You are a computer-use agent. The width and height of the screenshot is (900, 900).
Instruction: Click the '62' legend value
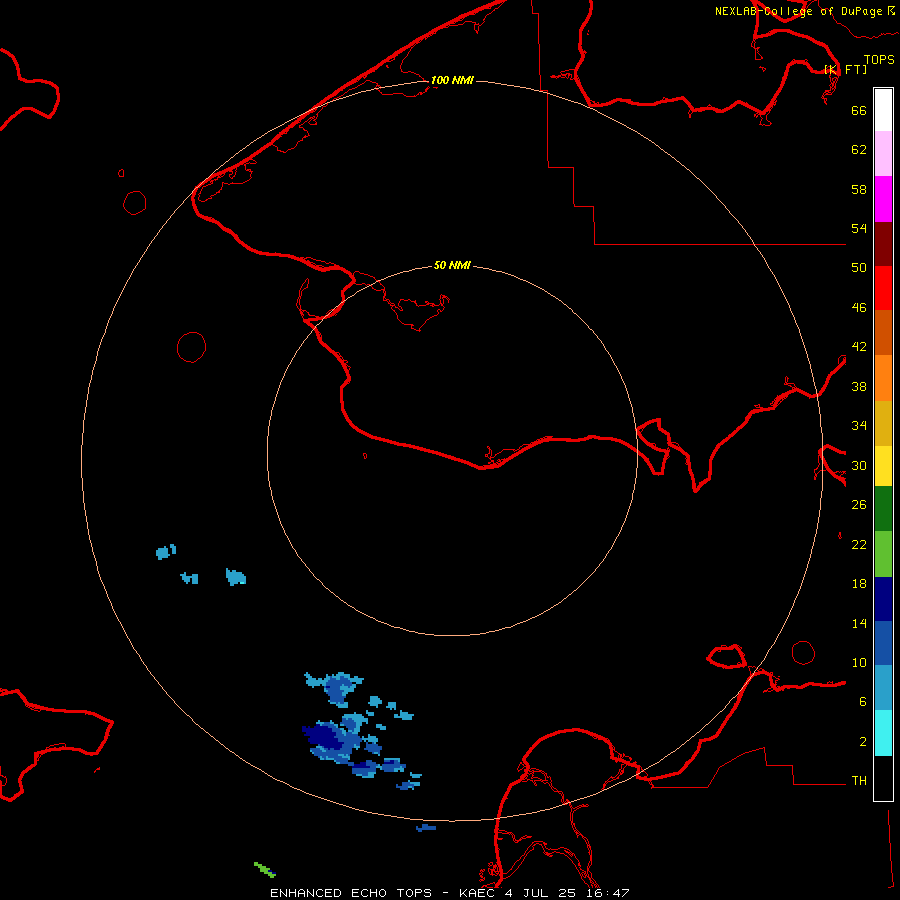tap(859, 150)
